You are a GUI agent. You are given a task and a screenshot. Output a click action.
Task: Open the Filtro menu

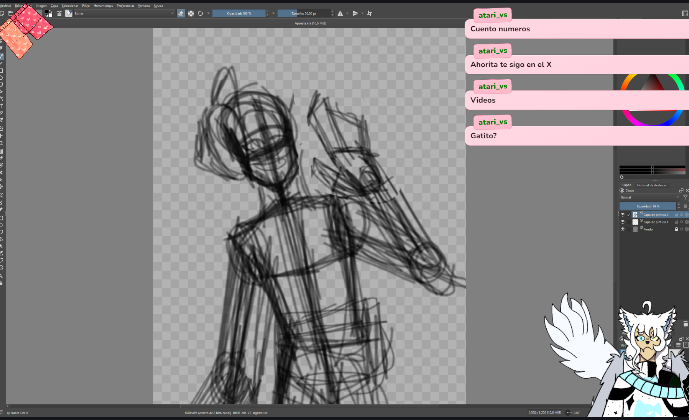point(86,6)
